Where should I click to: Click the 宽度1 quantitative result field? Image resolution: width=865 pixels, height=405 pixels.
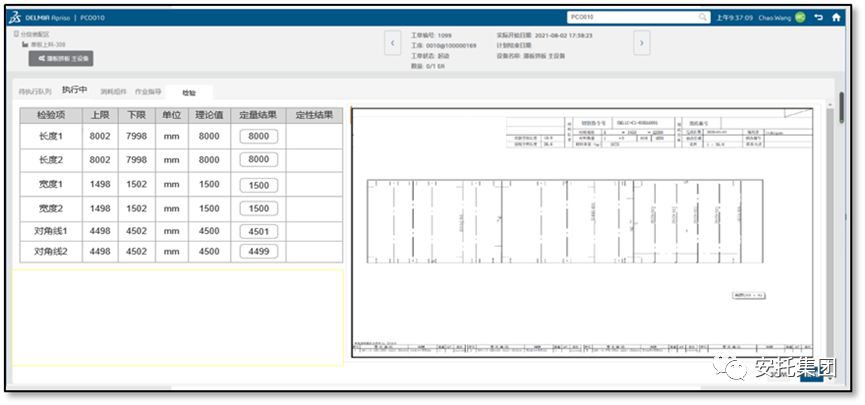[258, 185]
